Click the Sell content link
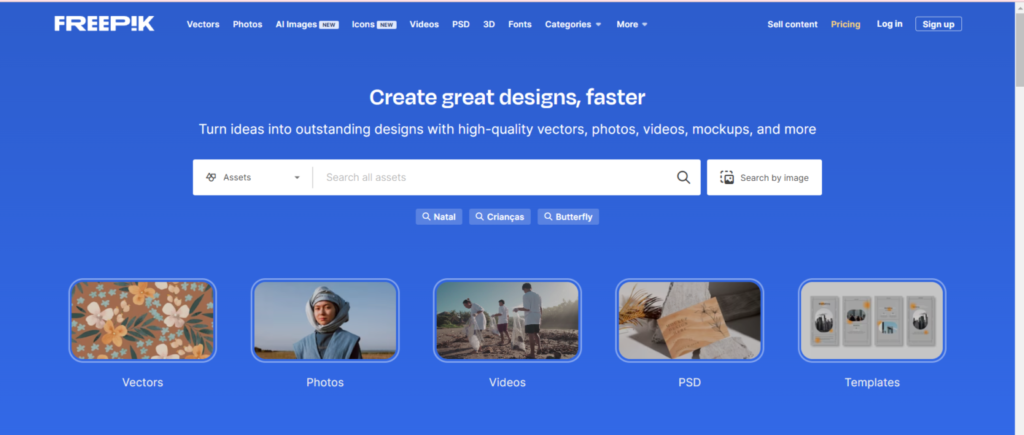Image resolution: width=1024 pixels, height=435 pixels. click(792, 24)
